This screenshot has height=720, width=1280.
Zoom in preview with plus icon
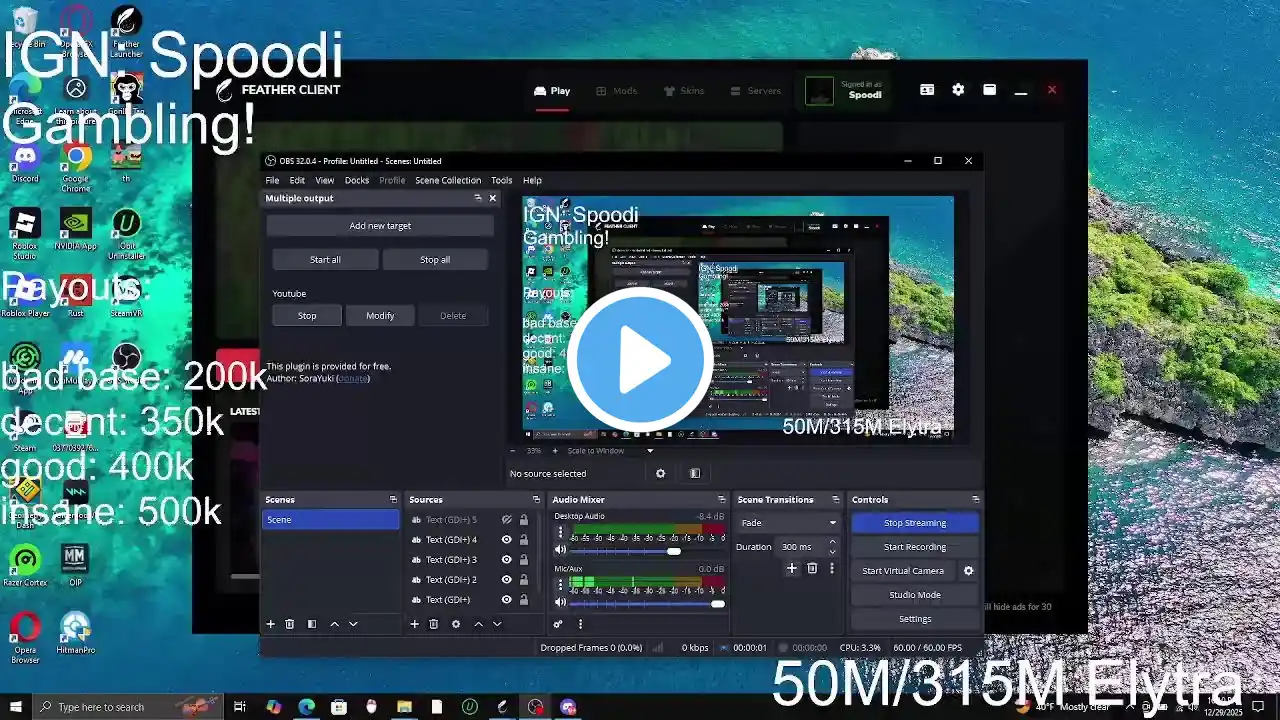pyautogui.click(x=555, y=451)
